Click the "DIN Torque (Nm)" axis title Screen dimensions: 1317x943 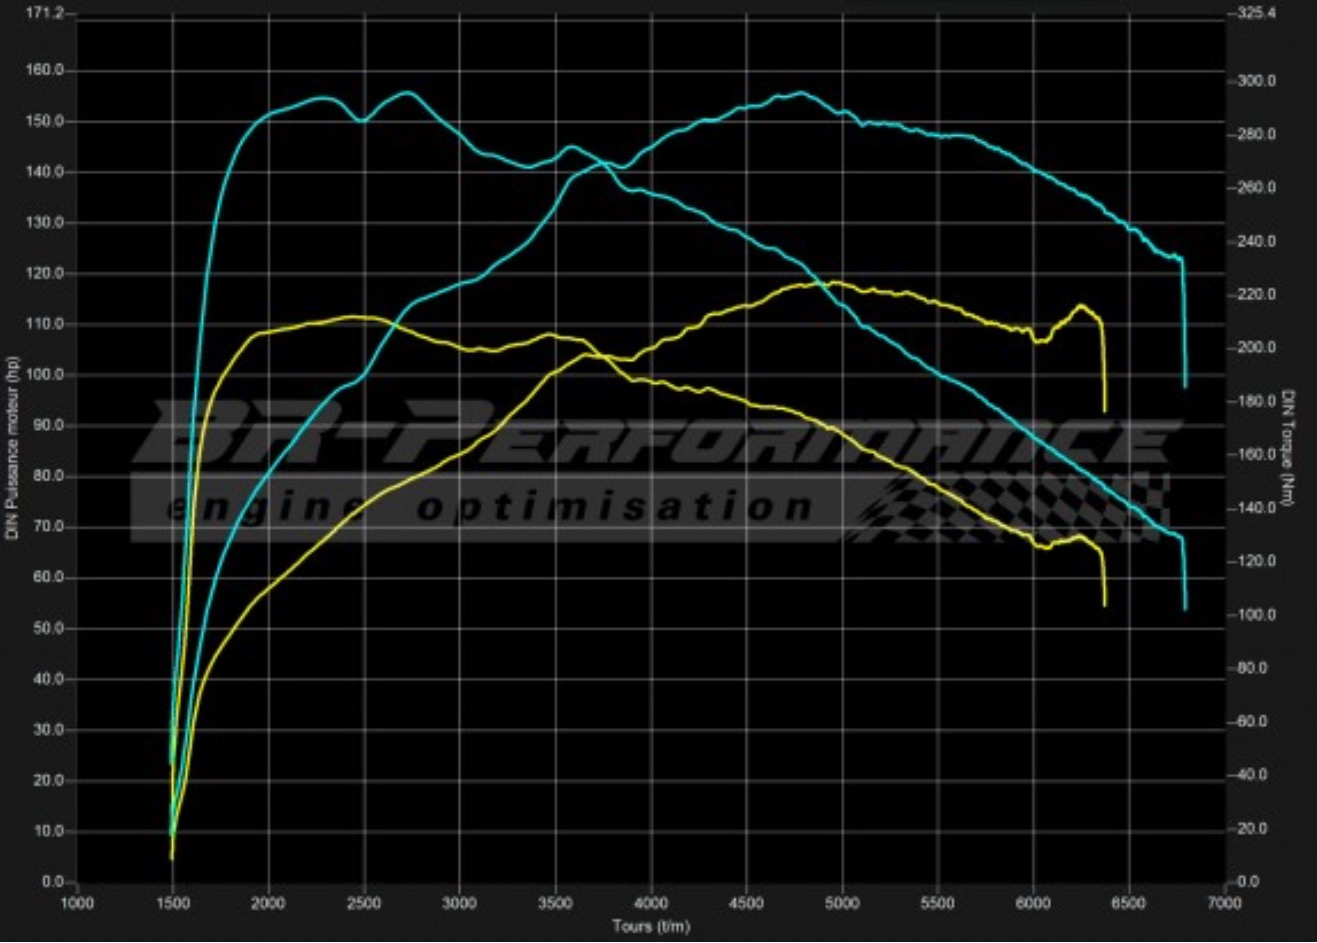(x=1290, y=447)
